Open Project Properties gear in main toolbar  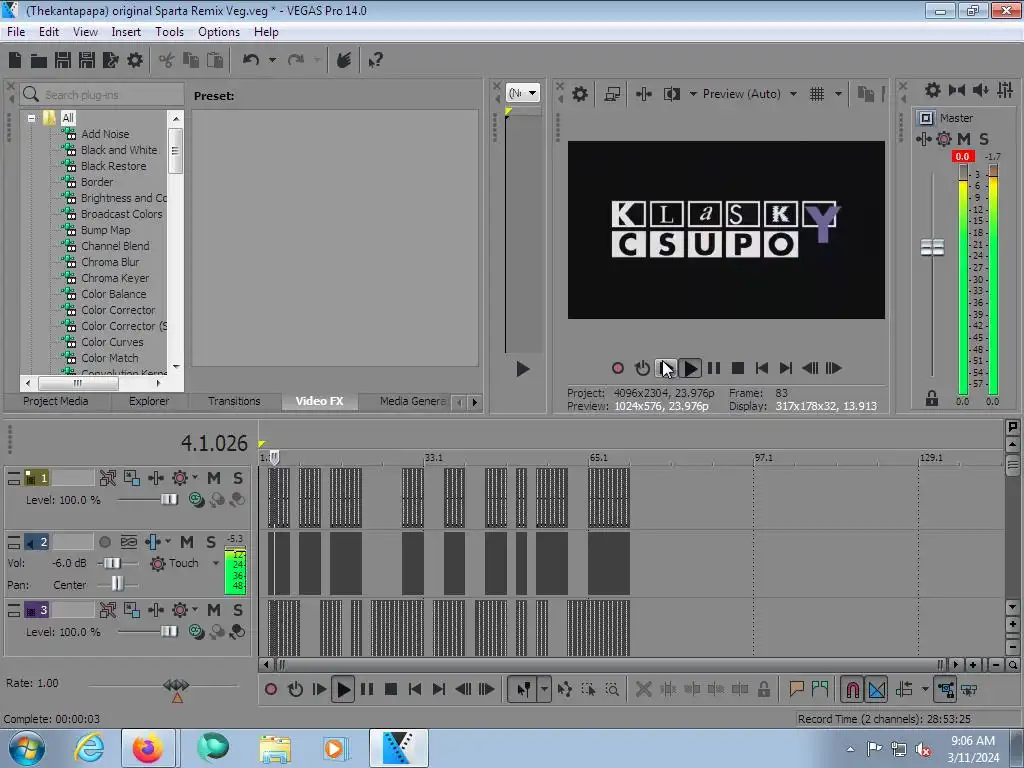(x=135, y=60)
